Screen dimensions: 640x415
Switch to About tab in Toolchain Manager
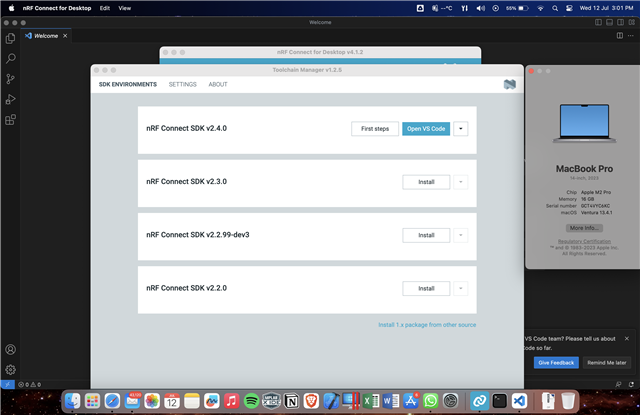218,84
